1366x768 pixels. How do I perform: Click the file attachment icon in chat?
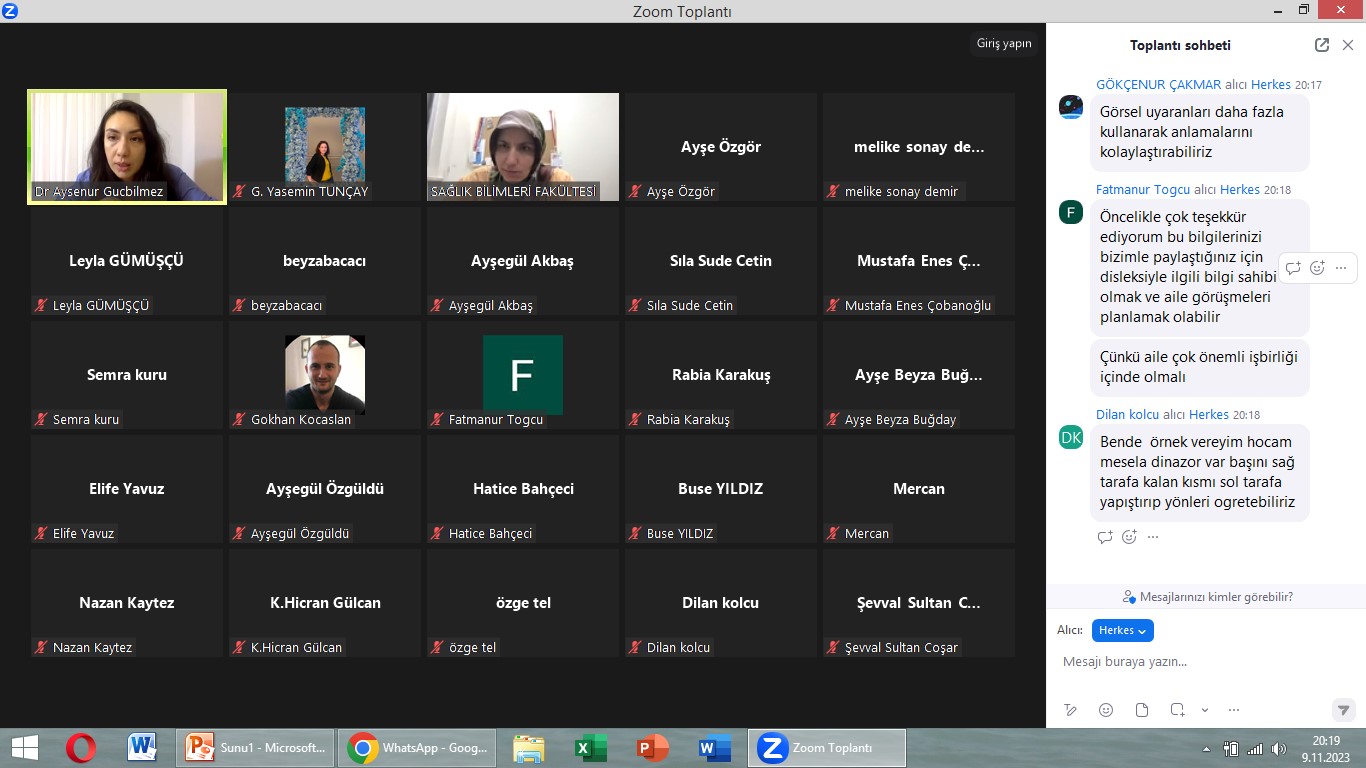coord(1142,710)
